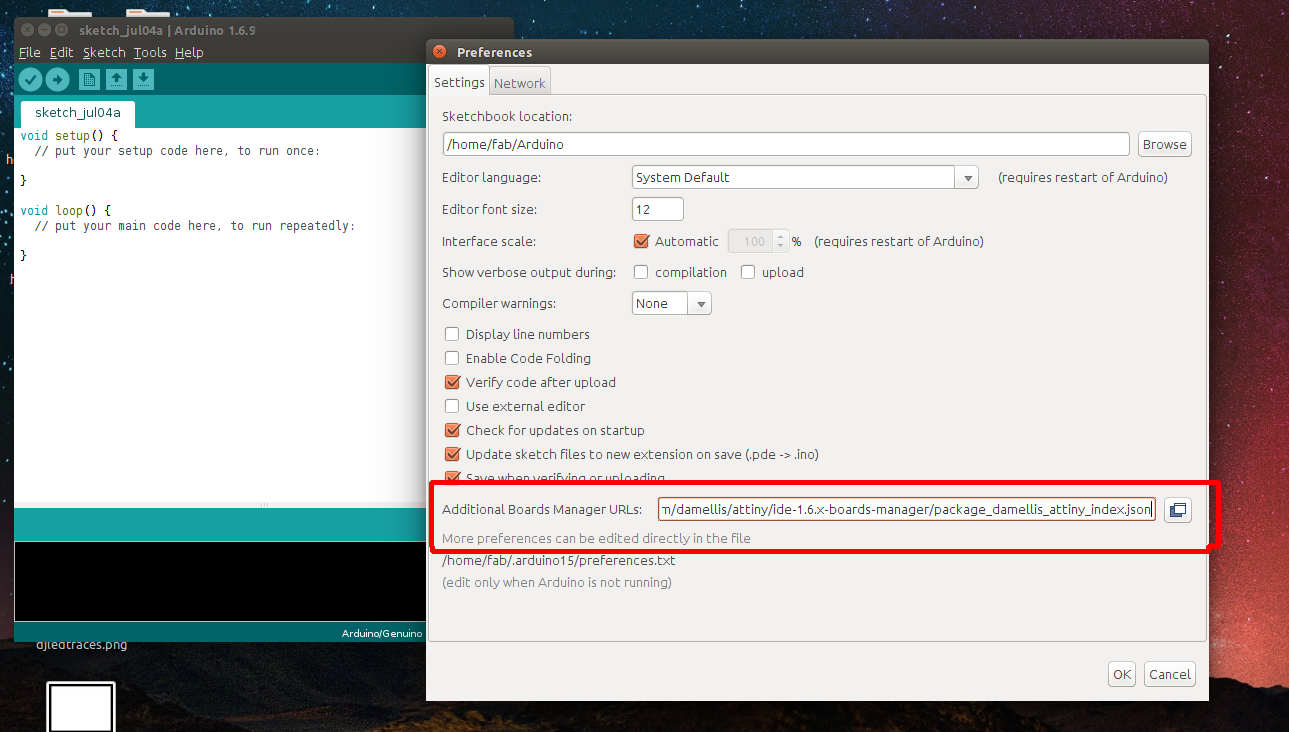Click the 'Additional Boards Manager URLs:' label
Screen dimensions: 1289x732
pyautogui.click(x=542, y=510)
